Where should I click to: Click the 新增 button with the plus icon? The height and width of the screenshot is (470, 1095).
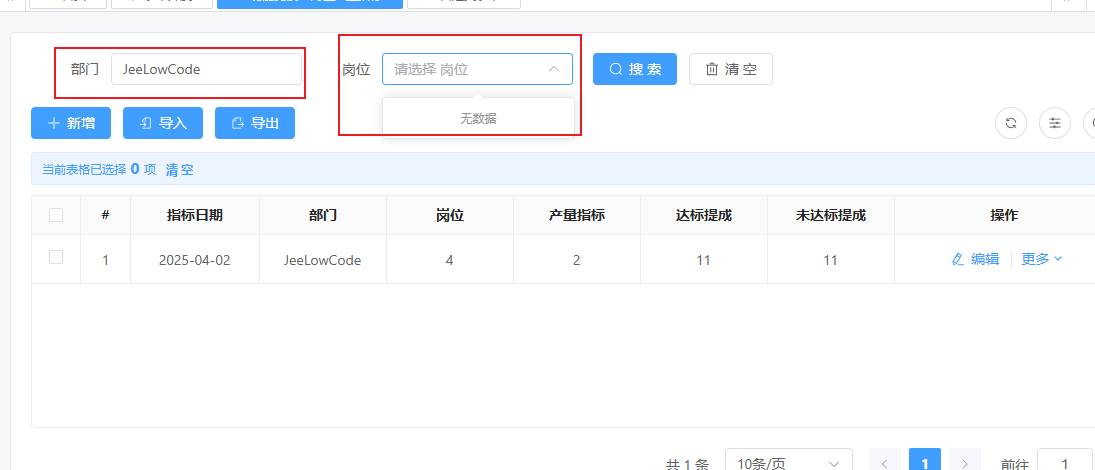(71, 123)
